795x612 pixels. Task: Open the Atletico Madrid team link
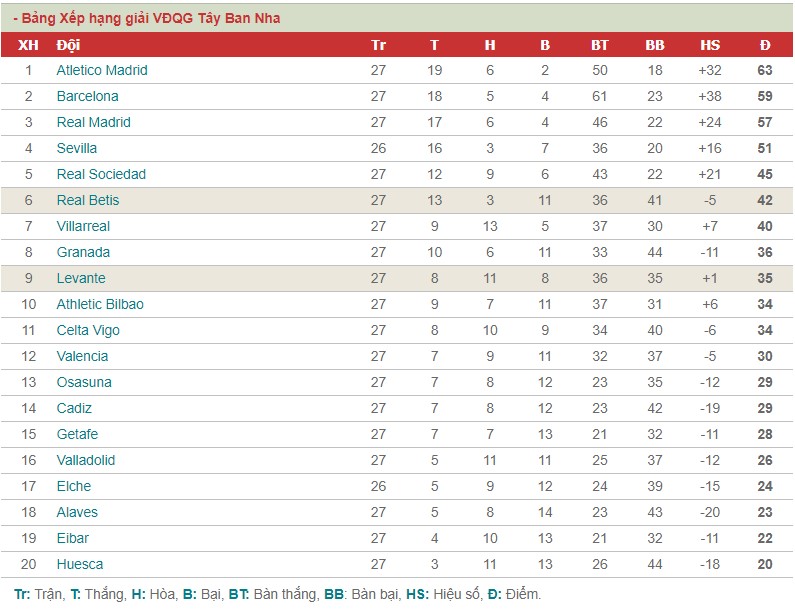(x=102, y=70)
